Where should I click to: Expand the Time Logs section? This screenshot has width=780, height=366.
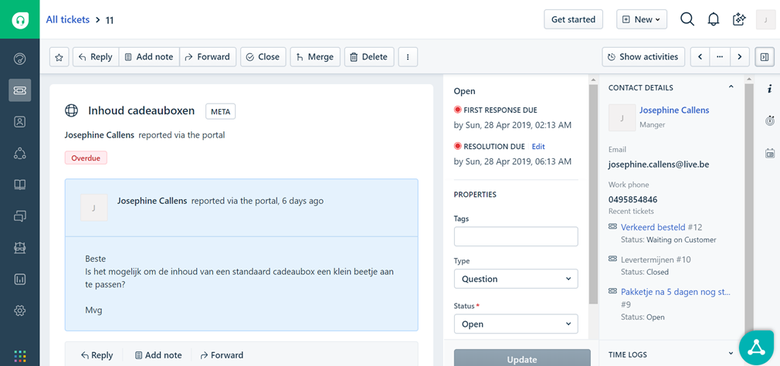[x=731, y=354]
